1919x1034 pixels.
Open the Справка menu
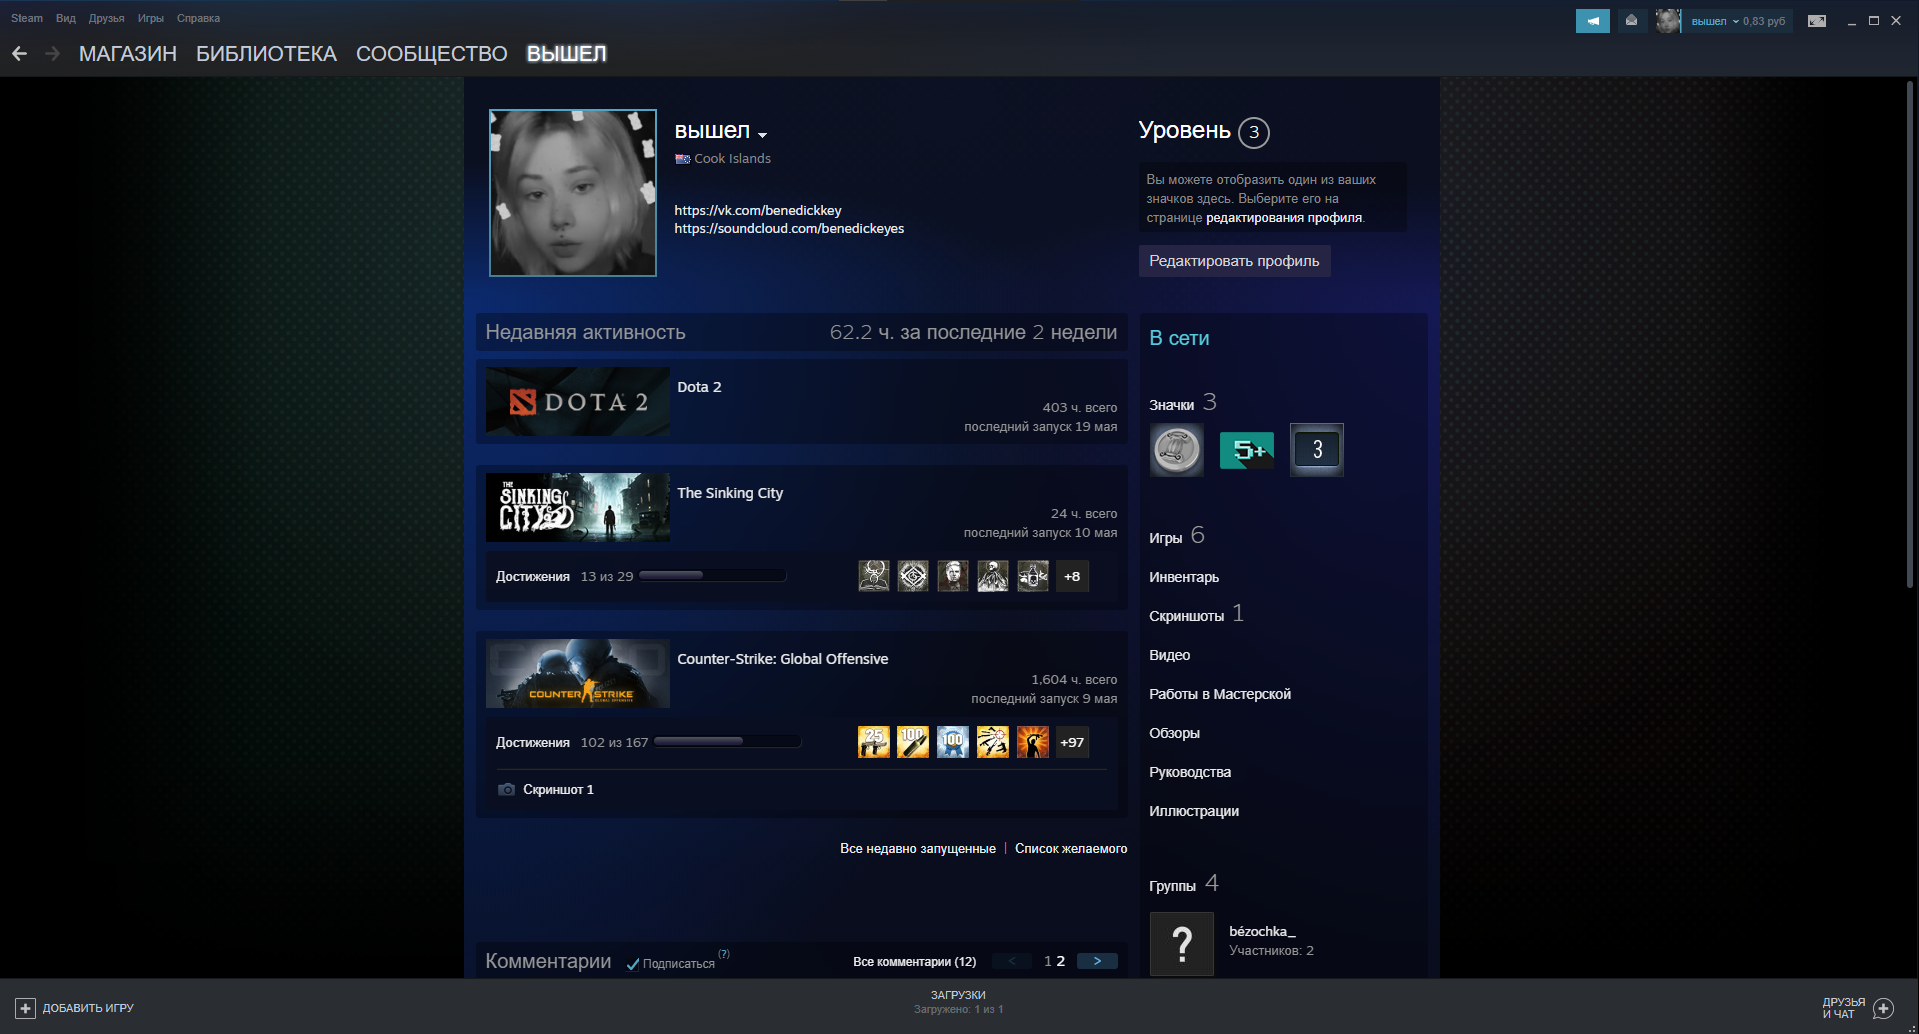(x=198, y=18)
